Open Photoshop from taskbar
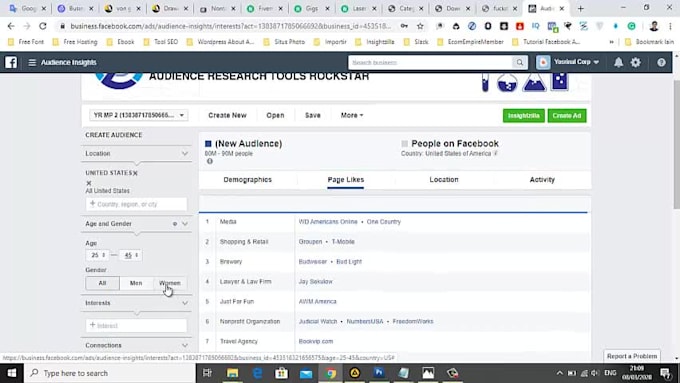The image size is (680, 383). (x=379, y=373)
